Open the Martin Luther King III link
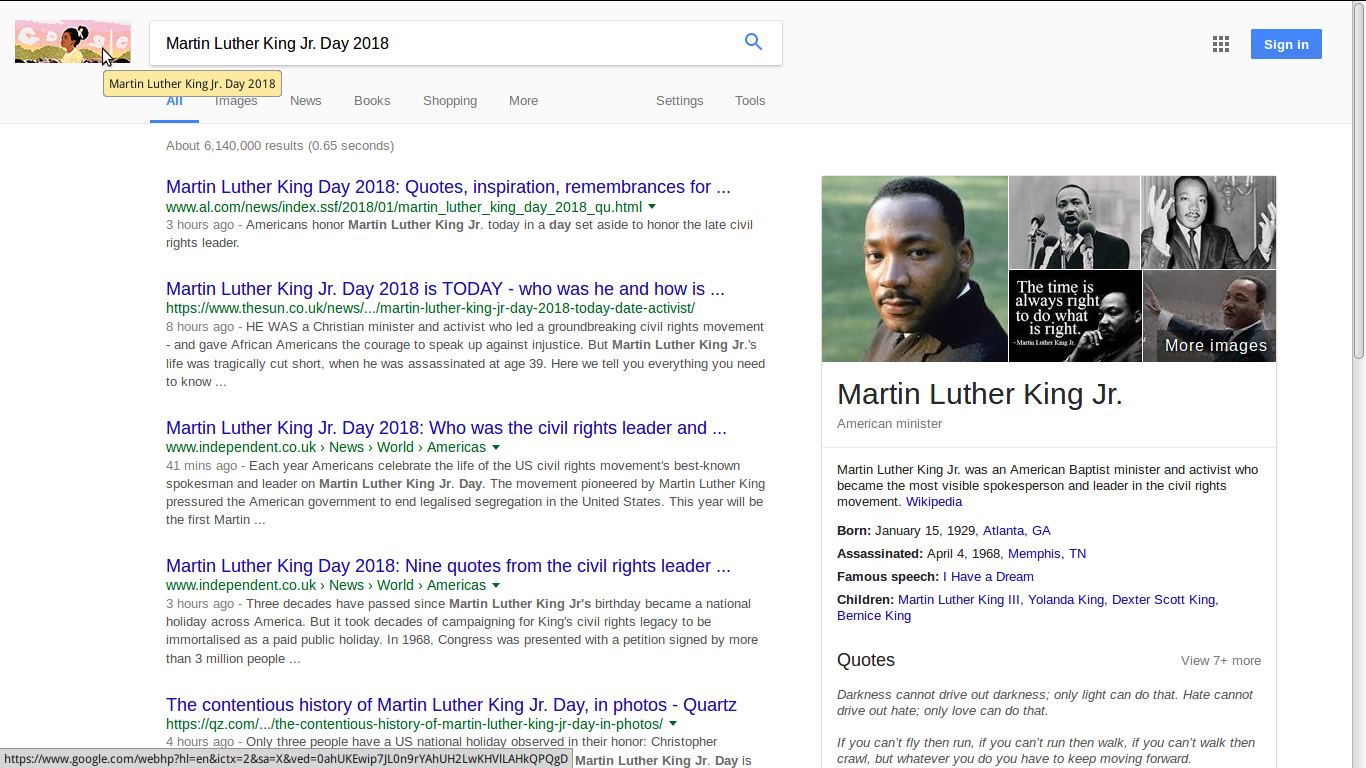 coord(959,600)
